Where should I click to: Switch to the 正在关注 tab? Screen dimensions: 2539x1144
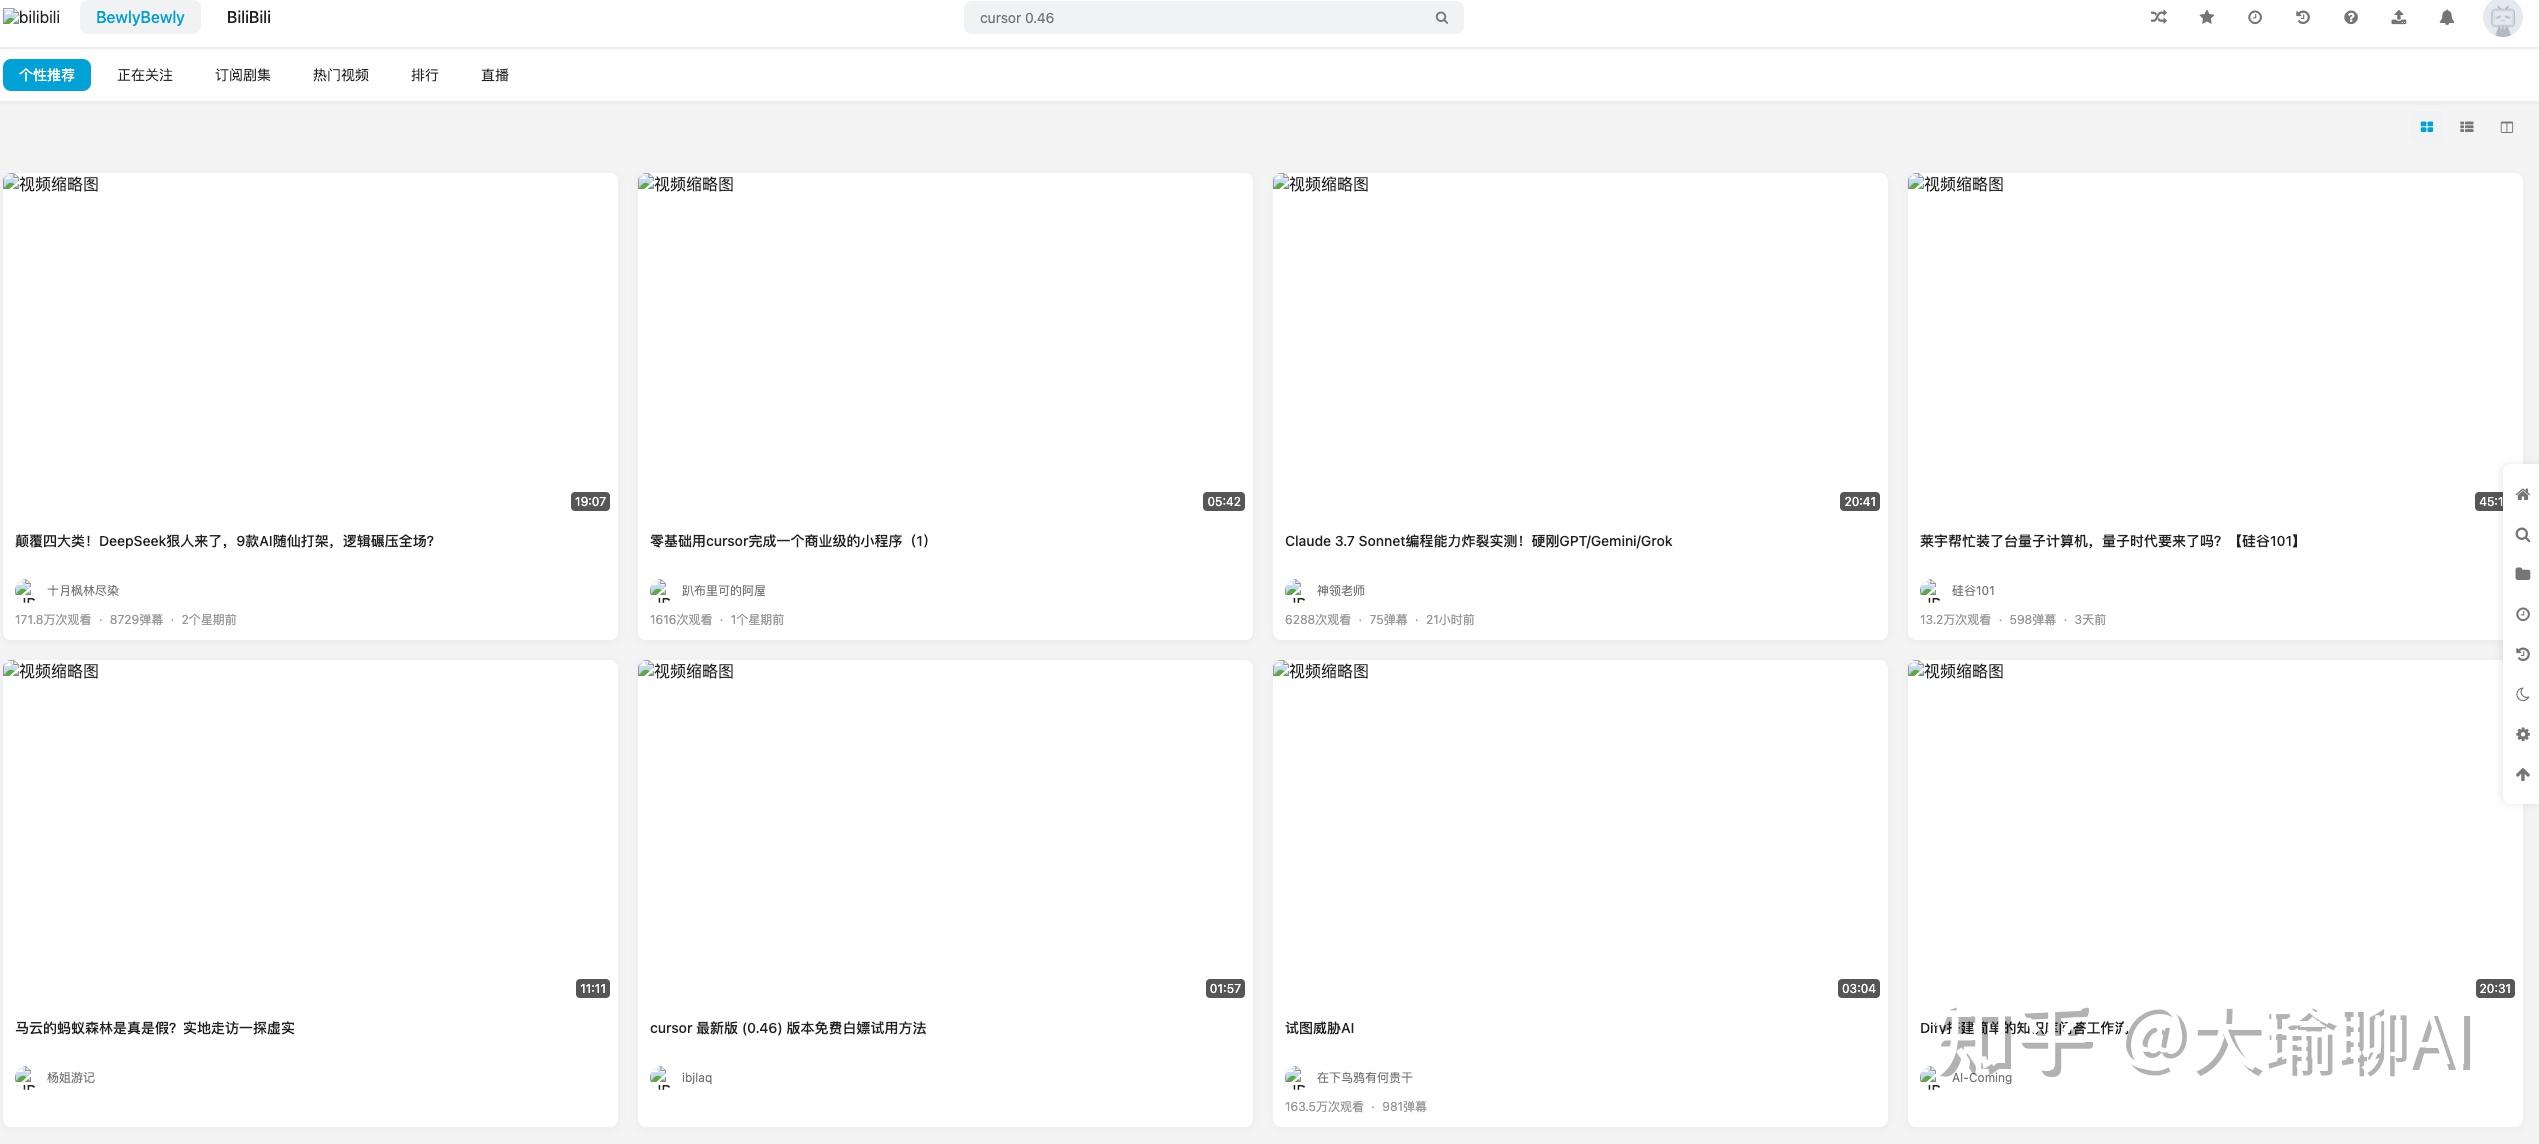point(145,75)
